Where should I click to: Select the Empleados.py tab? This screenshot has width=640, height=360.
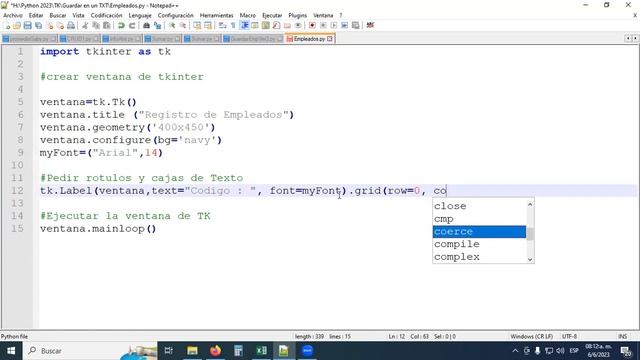coord(309,39)
